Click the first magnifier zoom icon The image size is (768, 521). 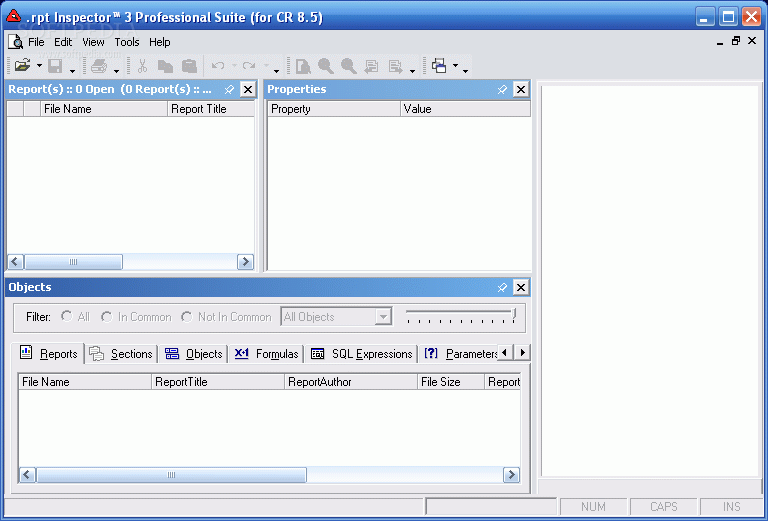point(326,66)
